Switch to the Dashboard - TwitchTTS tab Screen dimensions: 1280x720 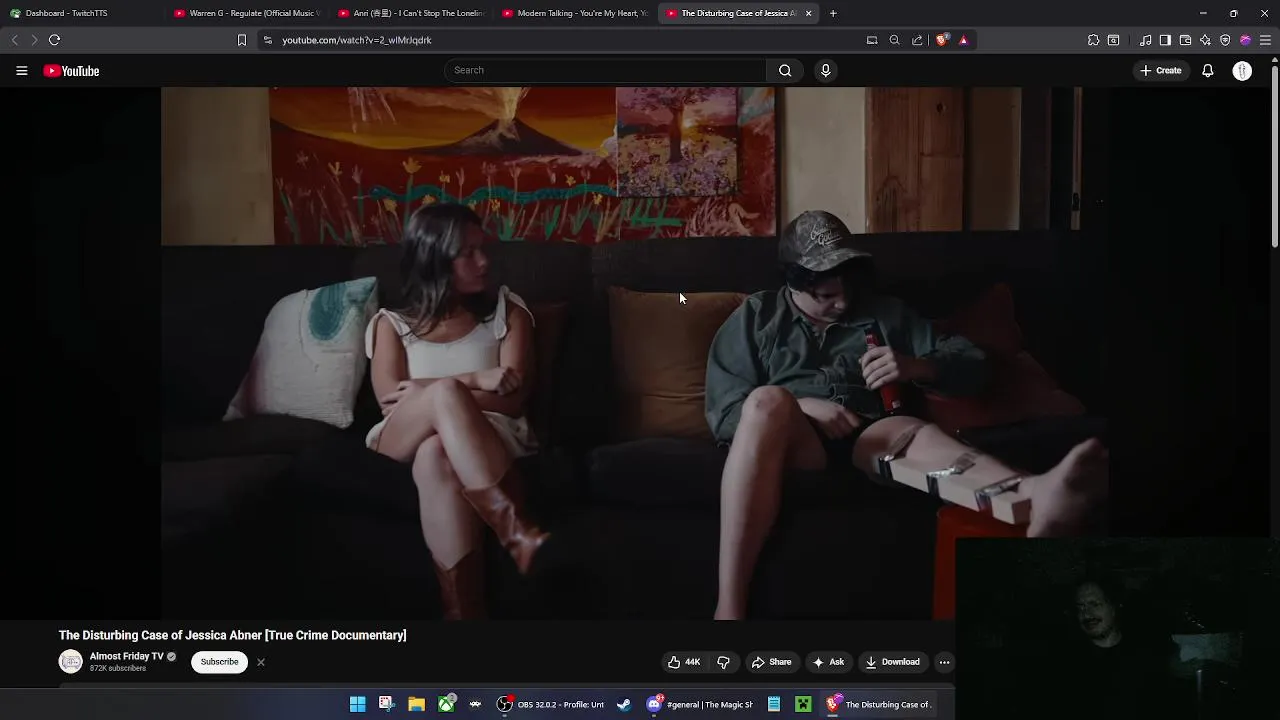pos(82,13)
